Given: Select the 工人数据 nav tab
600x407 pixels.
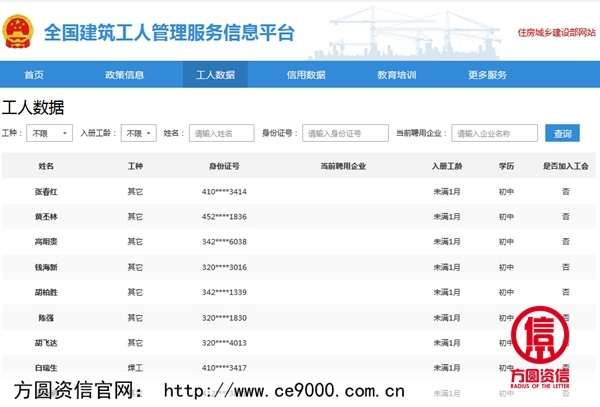Looking at the screenshot, I should point(215,75).
